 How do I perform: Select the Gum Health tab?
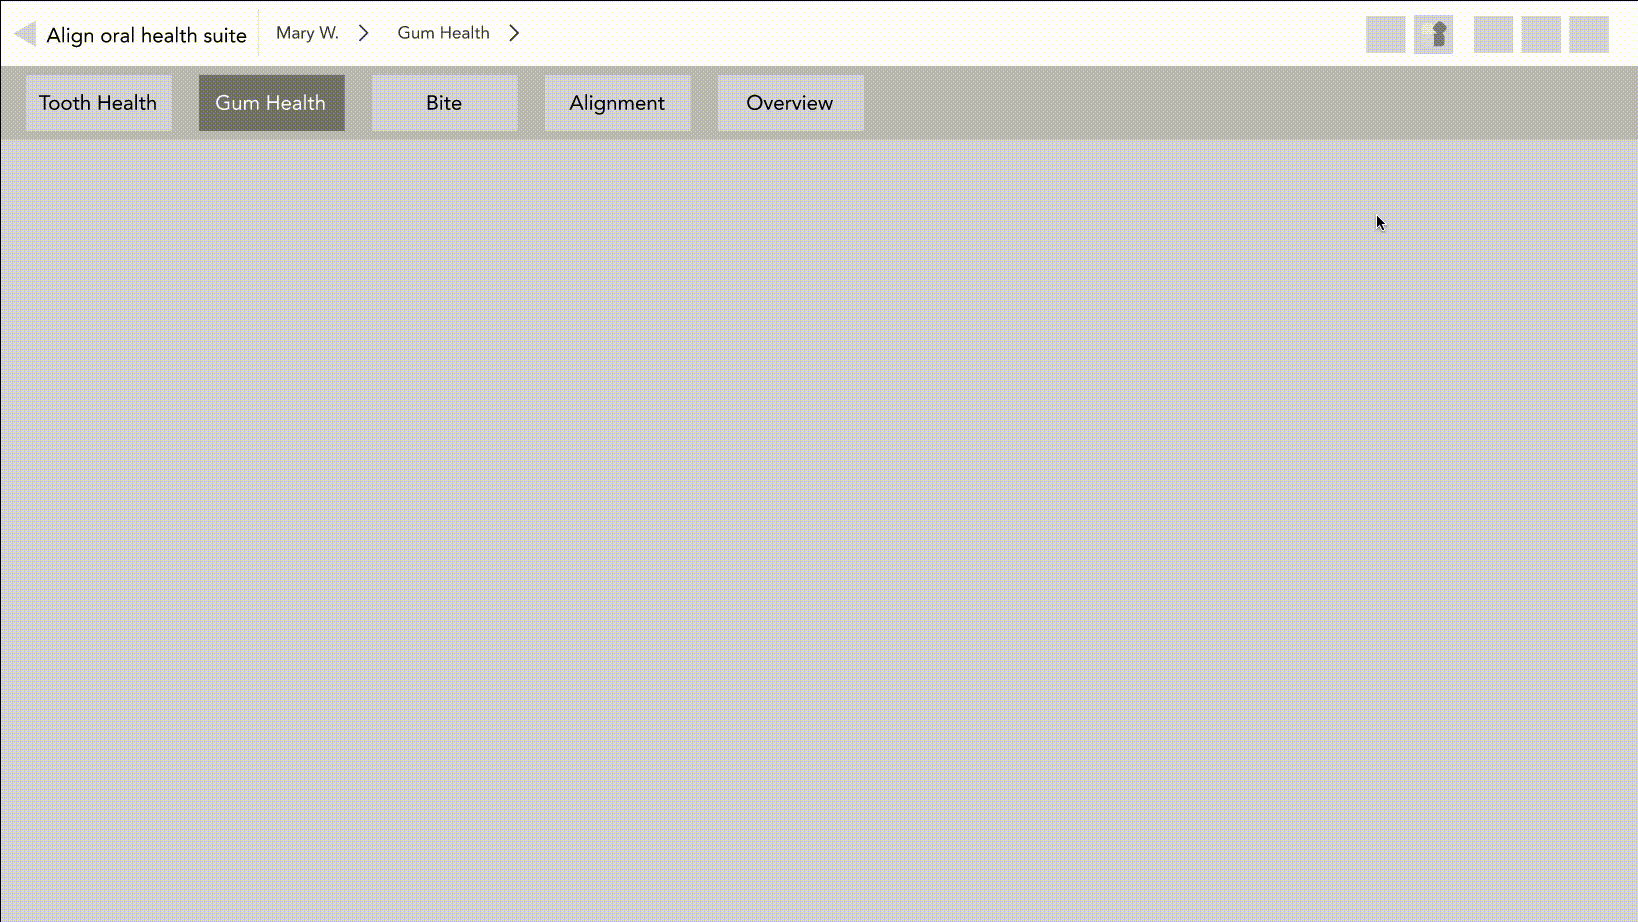coord(272,103)
